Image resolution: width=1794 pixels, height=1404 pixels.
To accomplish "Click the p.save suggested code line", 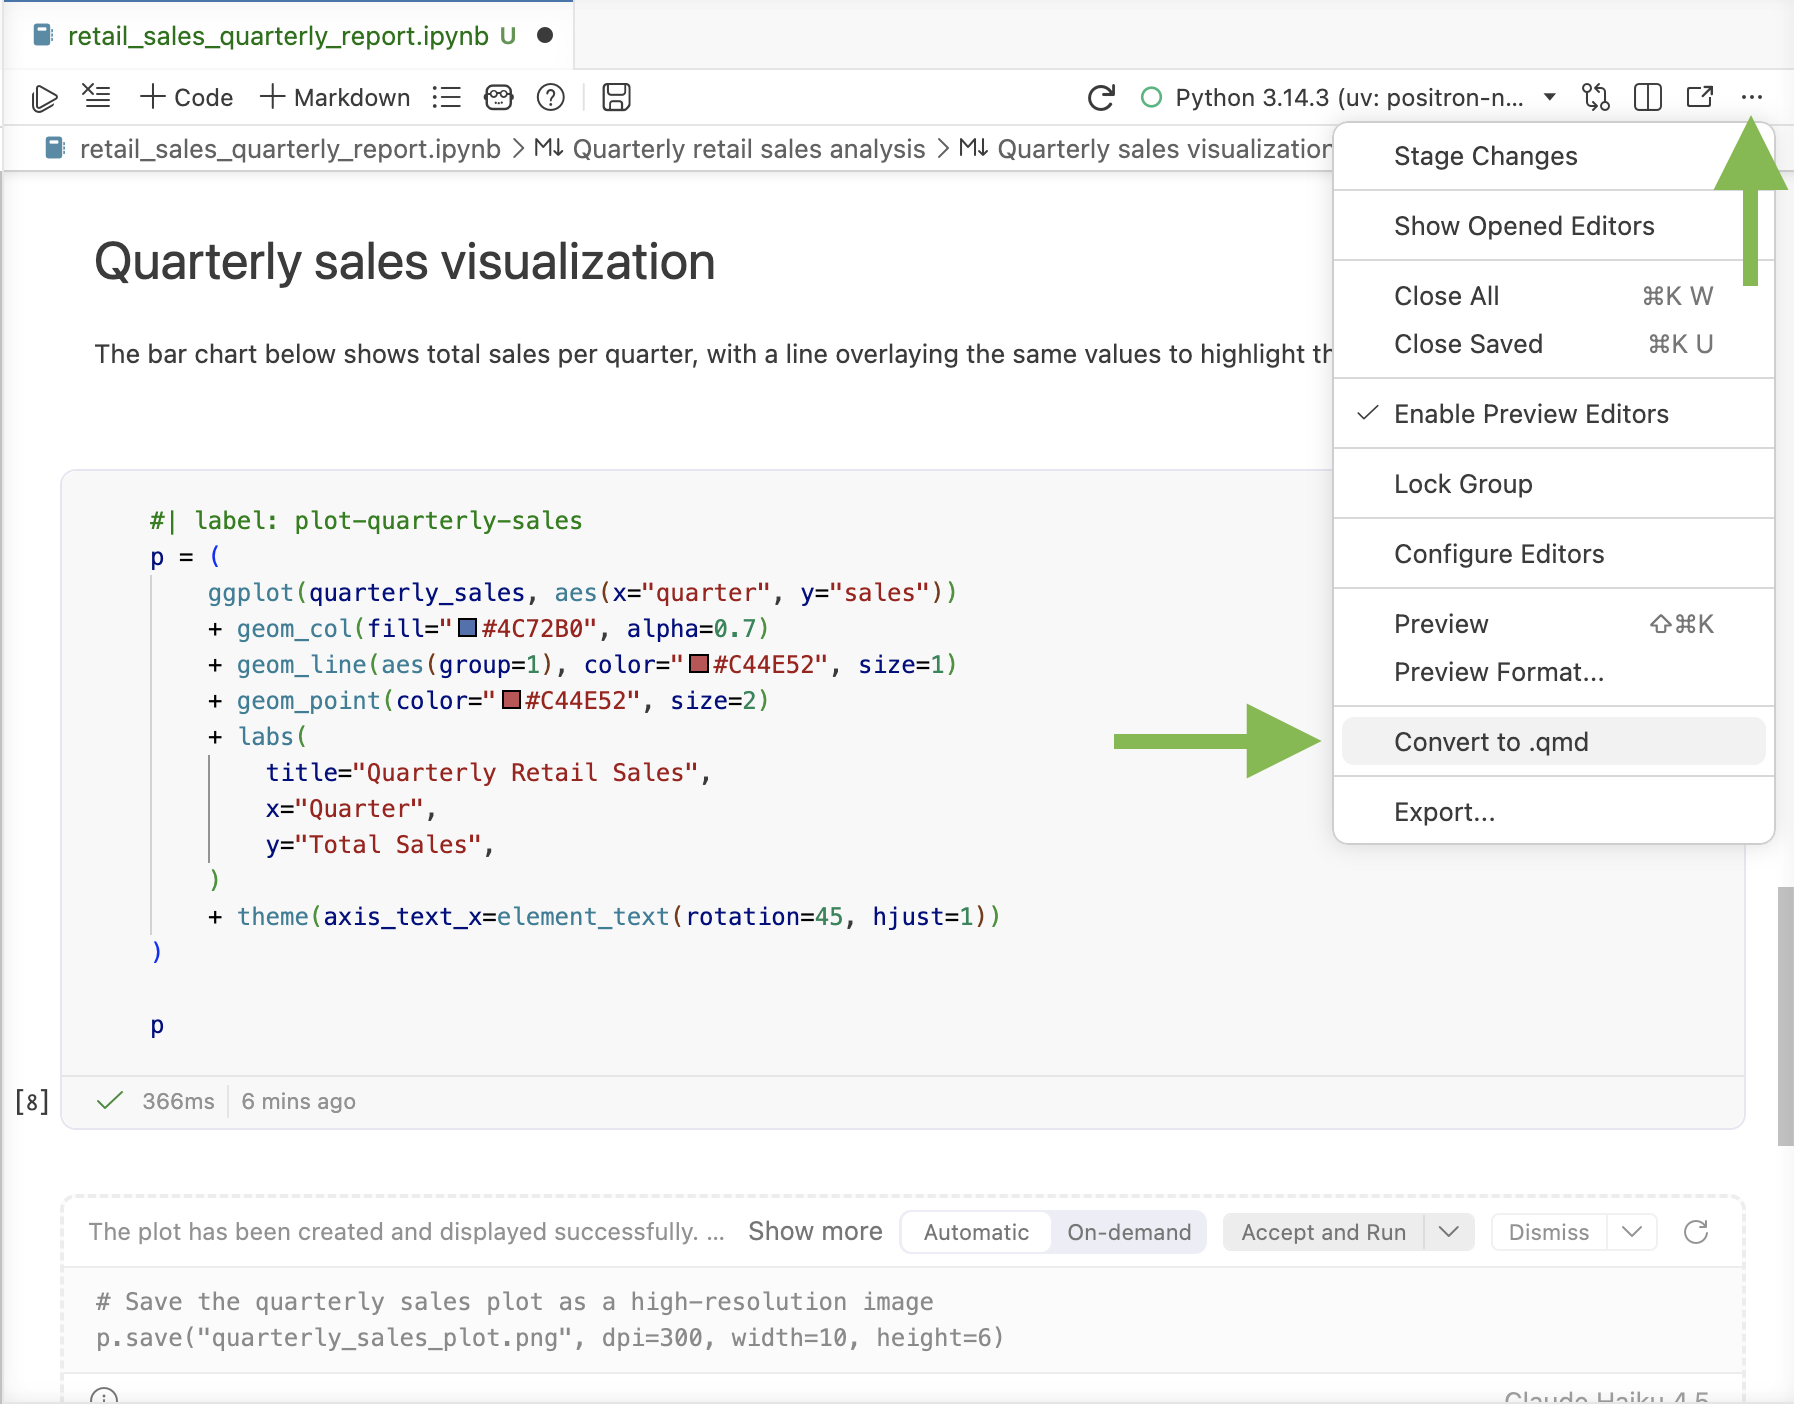I will point(550,1338).
